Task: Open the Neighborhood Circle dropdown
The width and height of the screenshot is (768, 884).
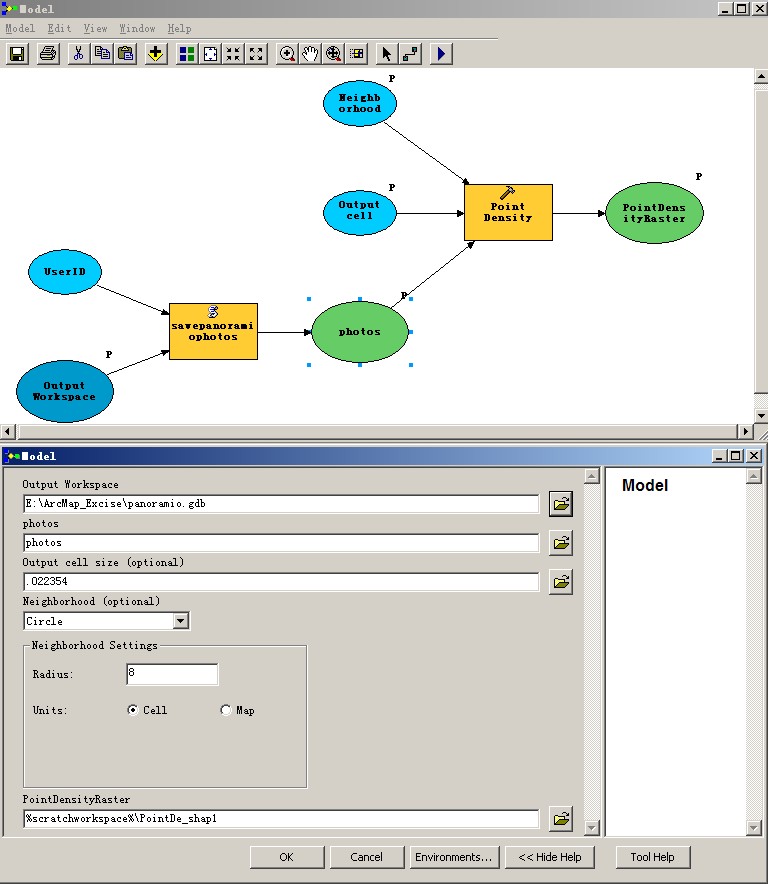Action: coord(180,621)
